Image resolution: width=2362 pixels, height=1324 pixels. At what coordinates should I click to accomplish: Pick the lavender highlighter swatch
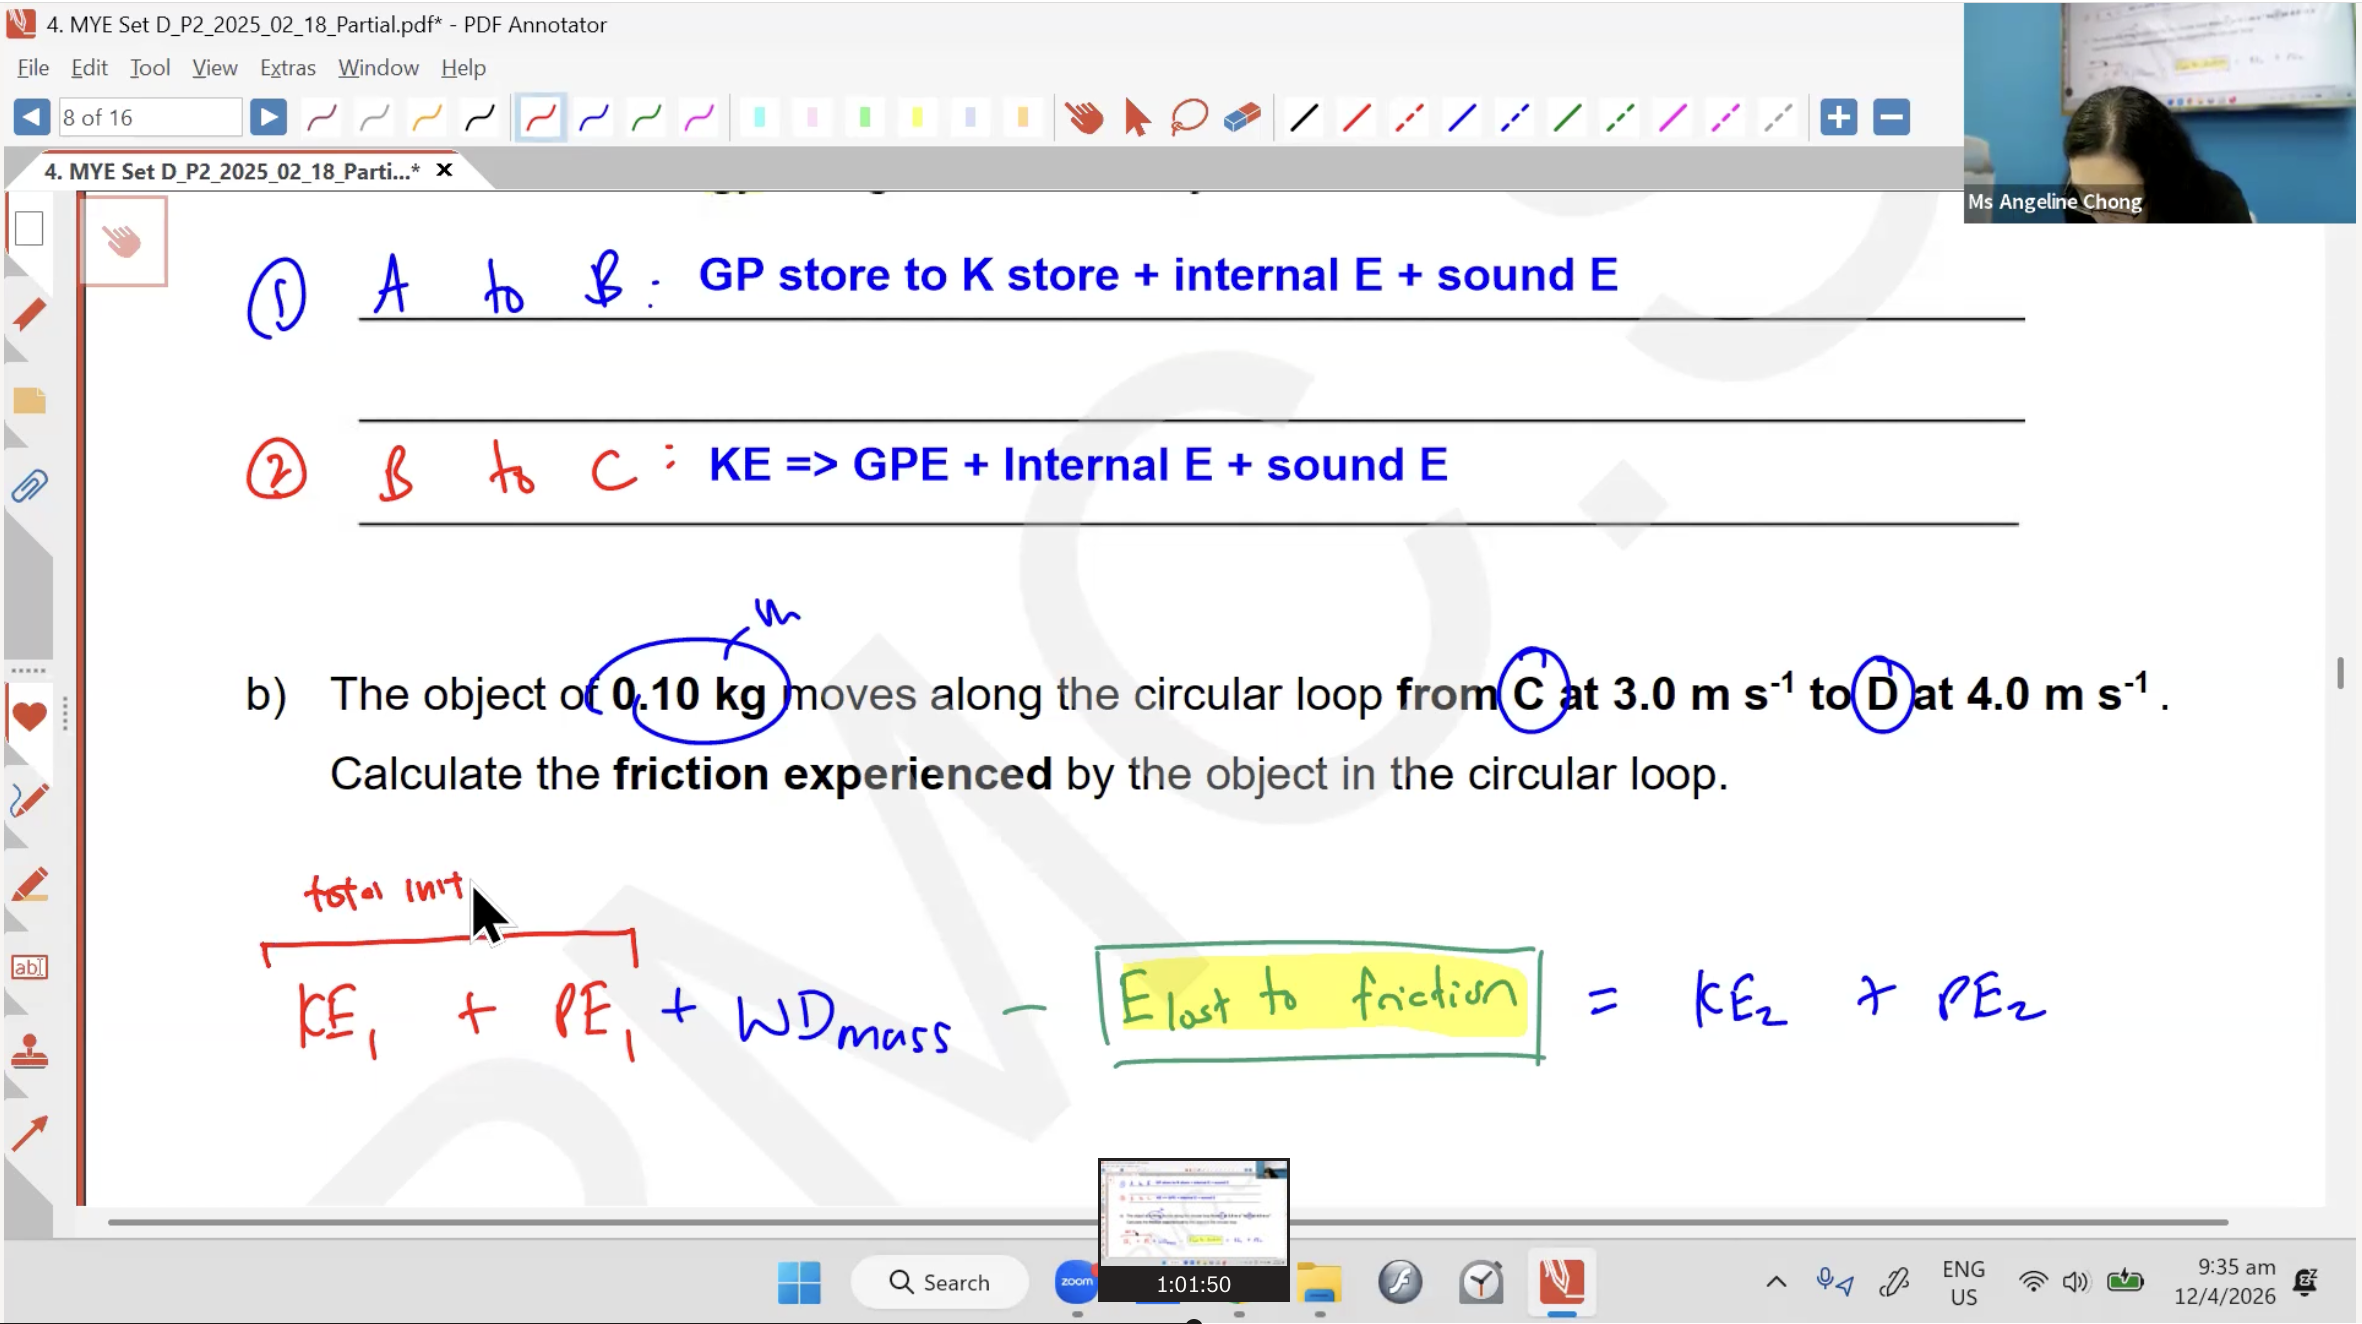pyautogui.click(x=970, y=118)
